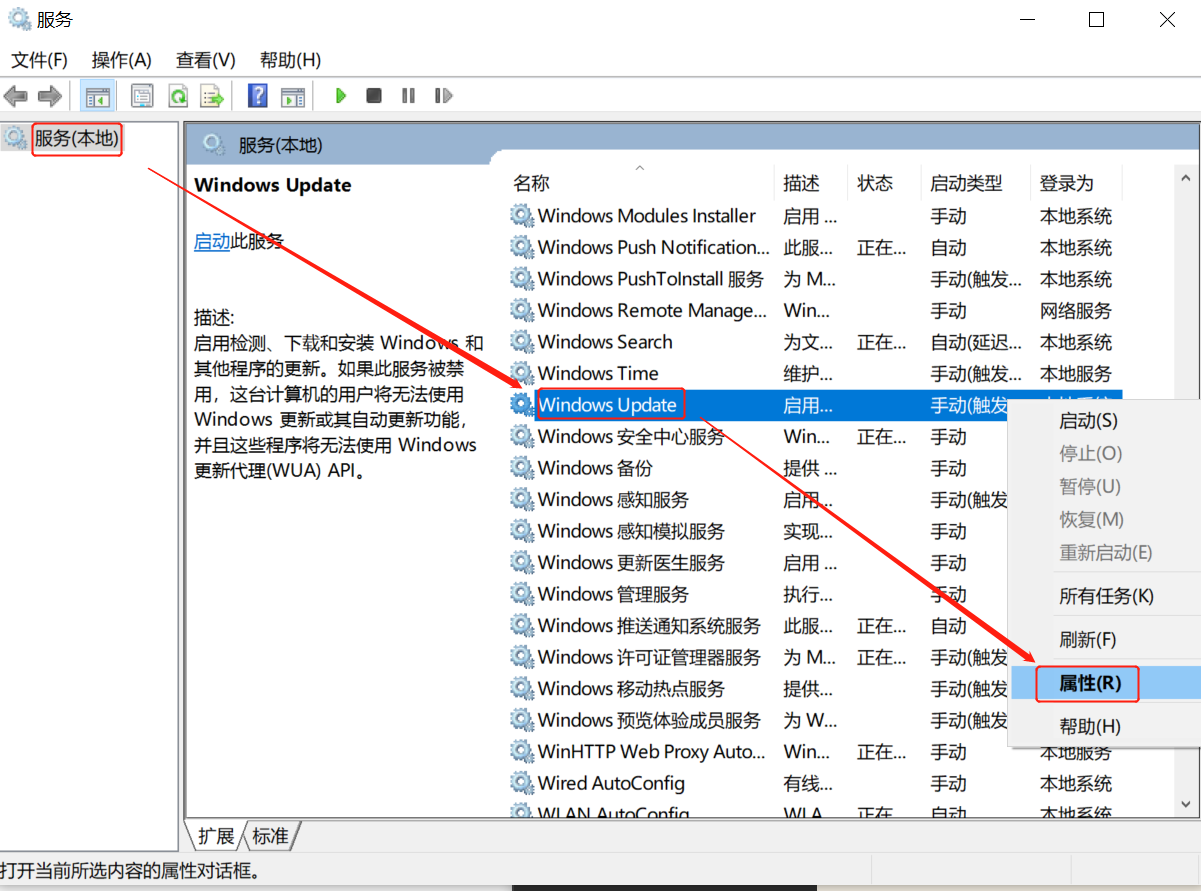
Task: Click the Refresh toolbar icon
Action: (178, 96)
